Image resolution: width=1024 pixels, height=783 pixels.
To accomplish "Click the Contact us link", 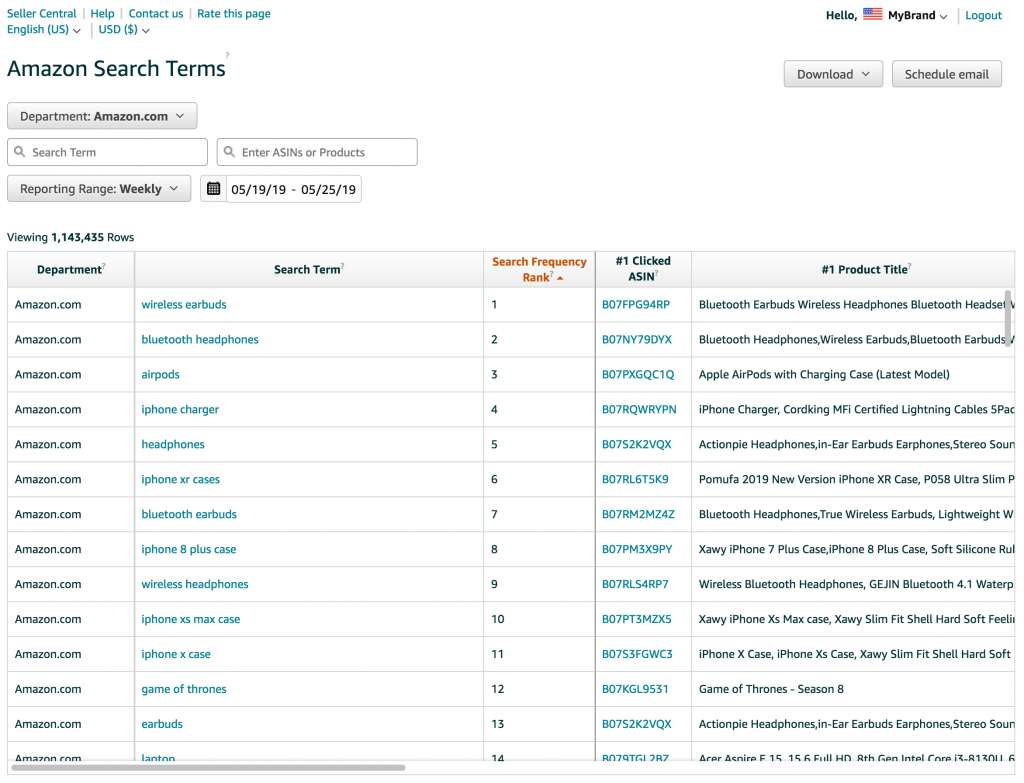I will 156,13.
